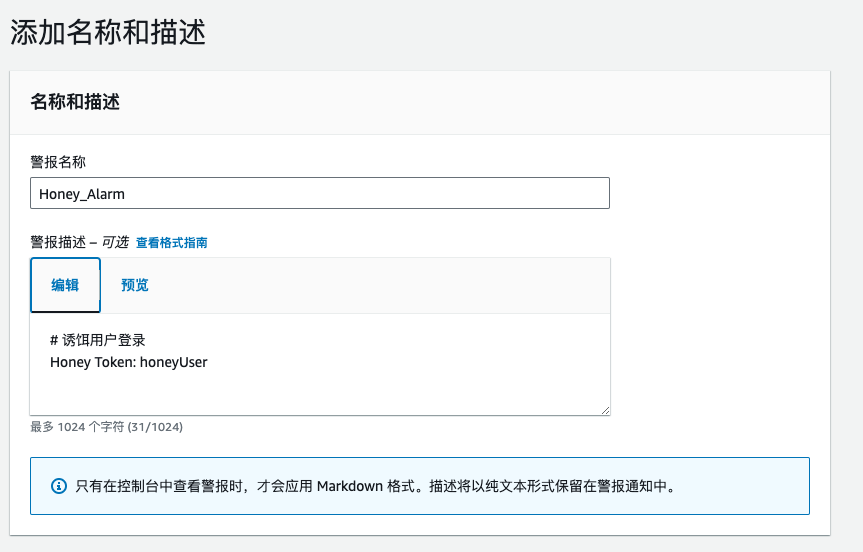Click the 'Honey_Alarm' text in name field
863x552 pixels.
(x=82, y=194)
